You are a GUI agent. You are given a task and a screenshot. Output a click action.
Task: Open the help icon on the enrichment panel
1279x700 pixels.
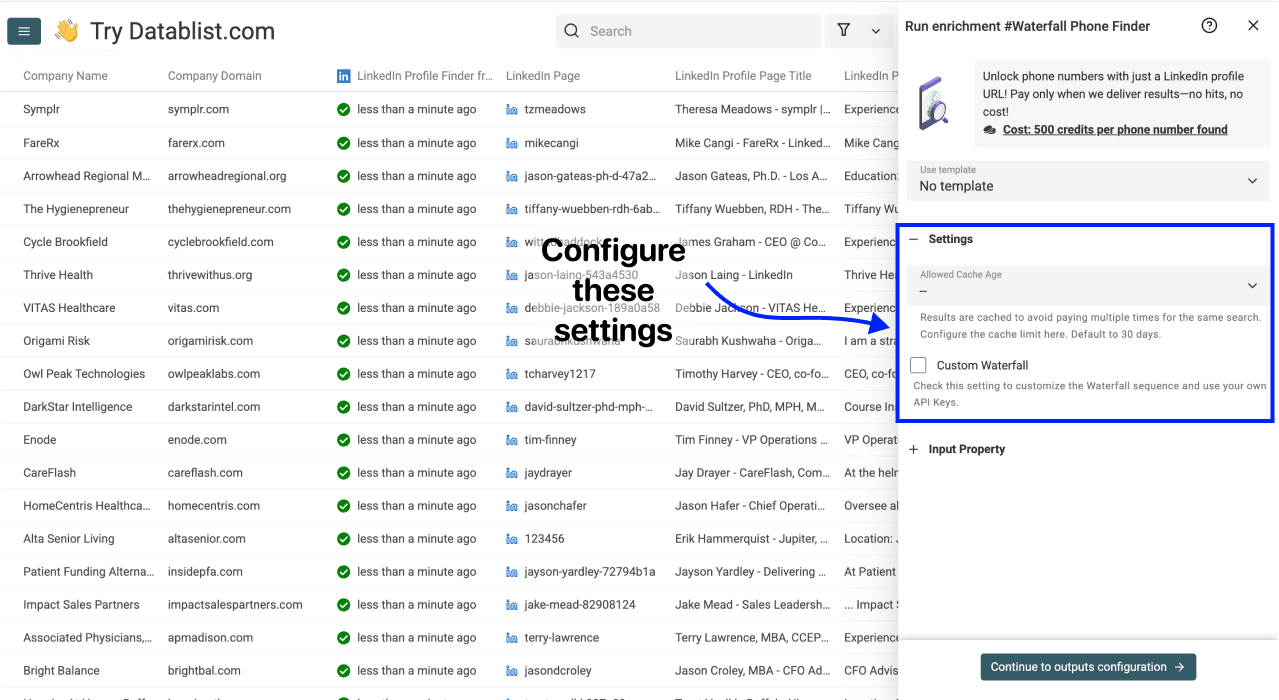click(1209, 25)
